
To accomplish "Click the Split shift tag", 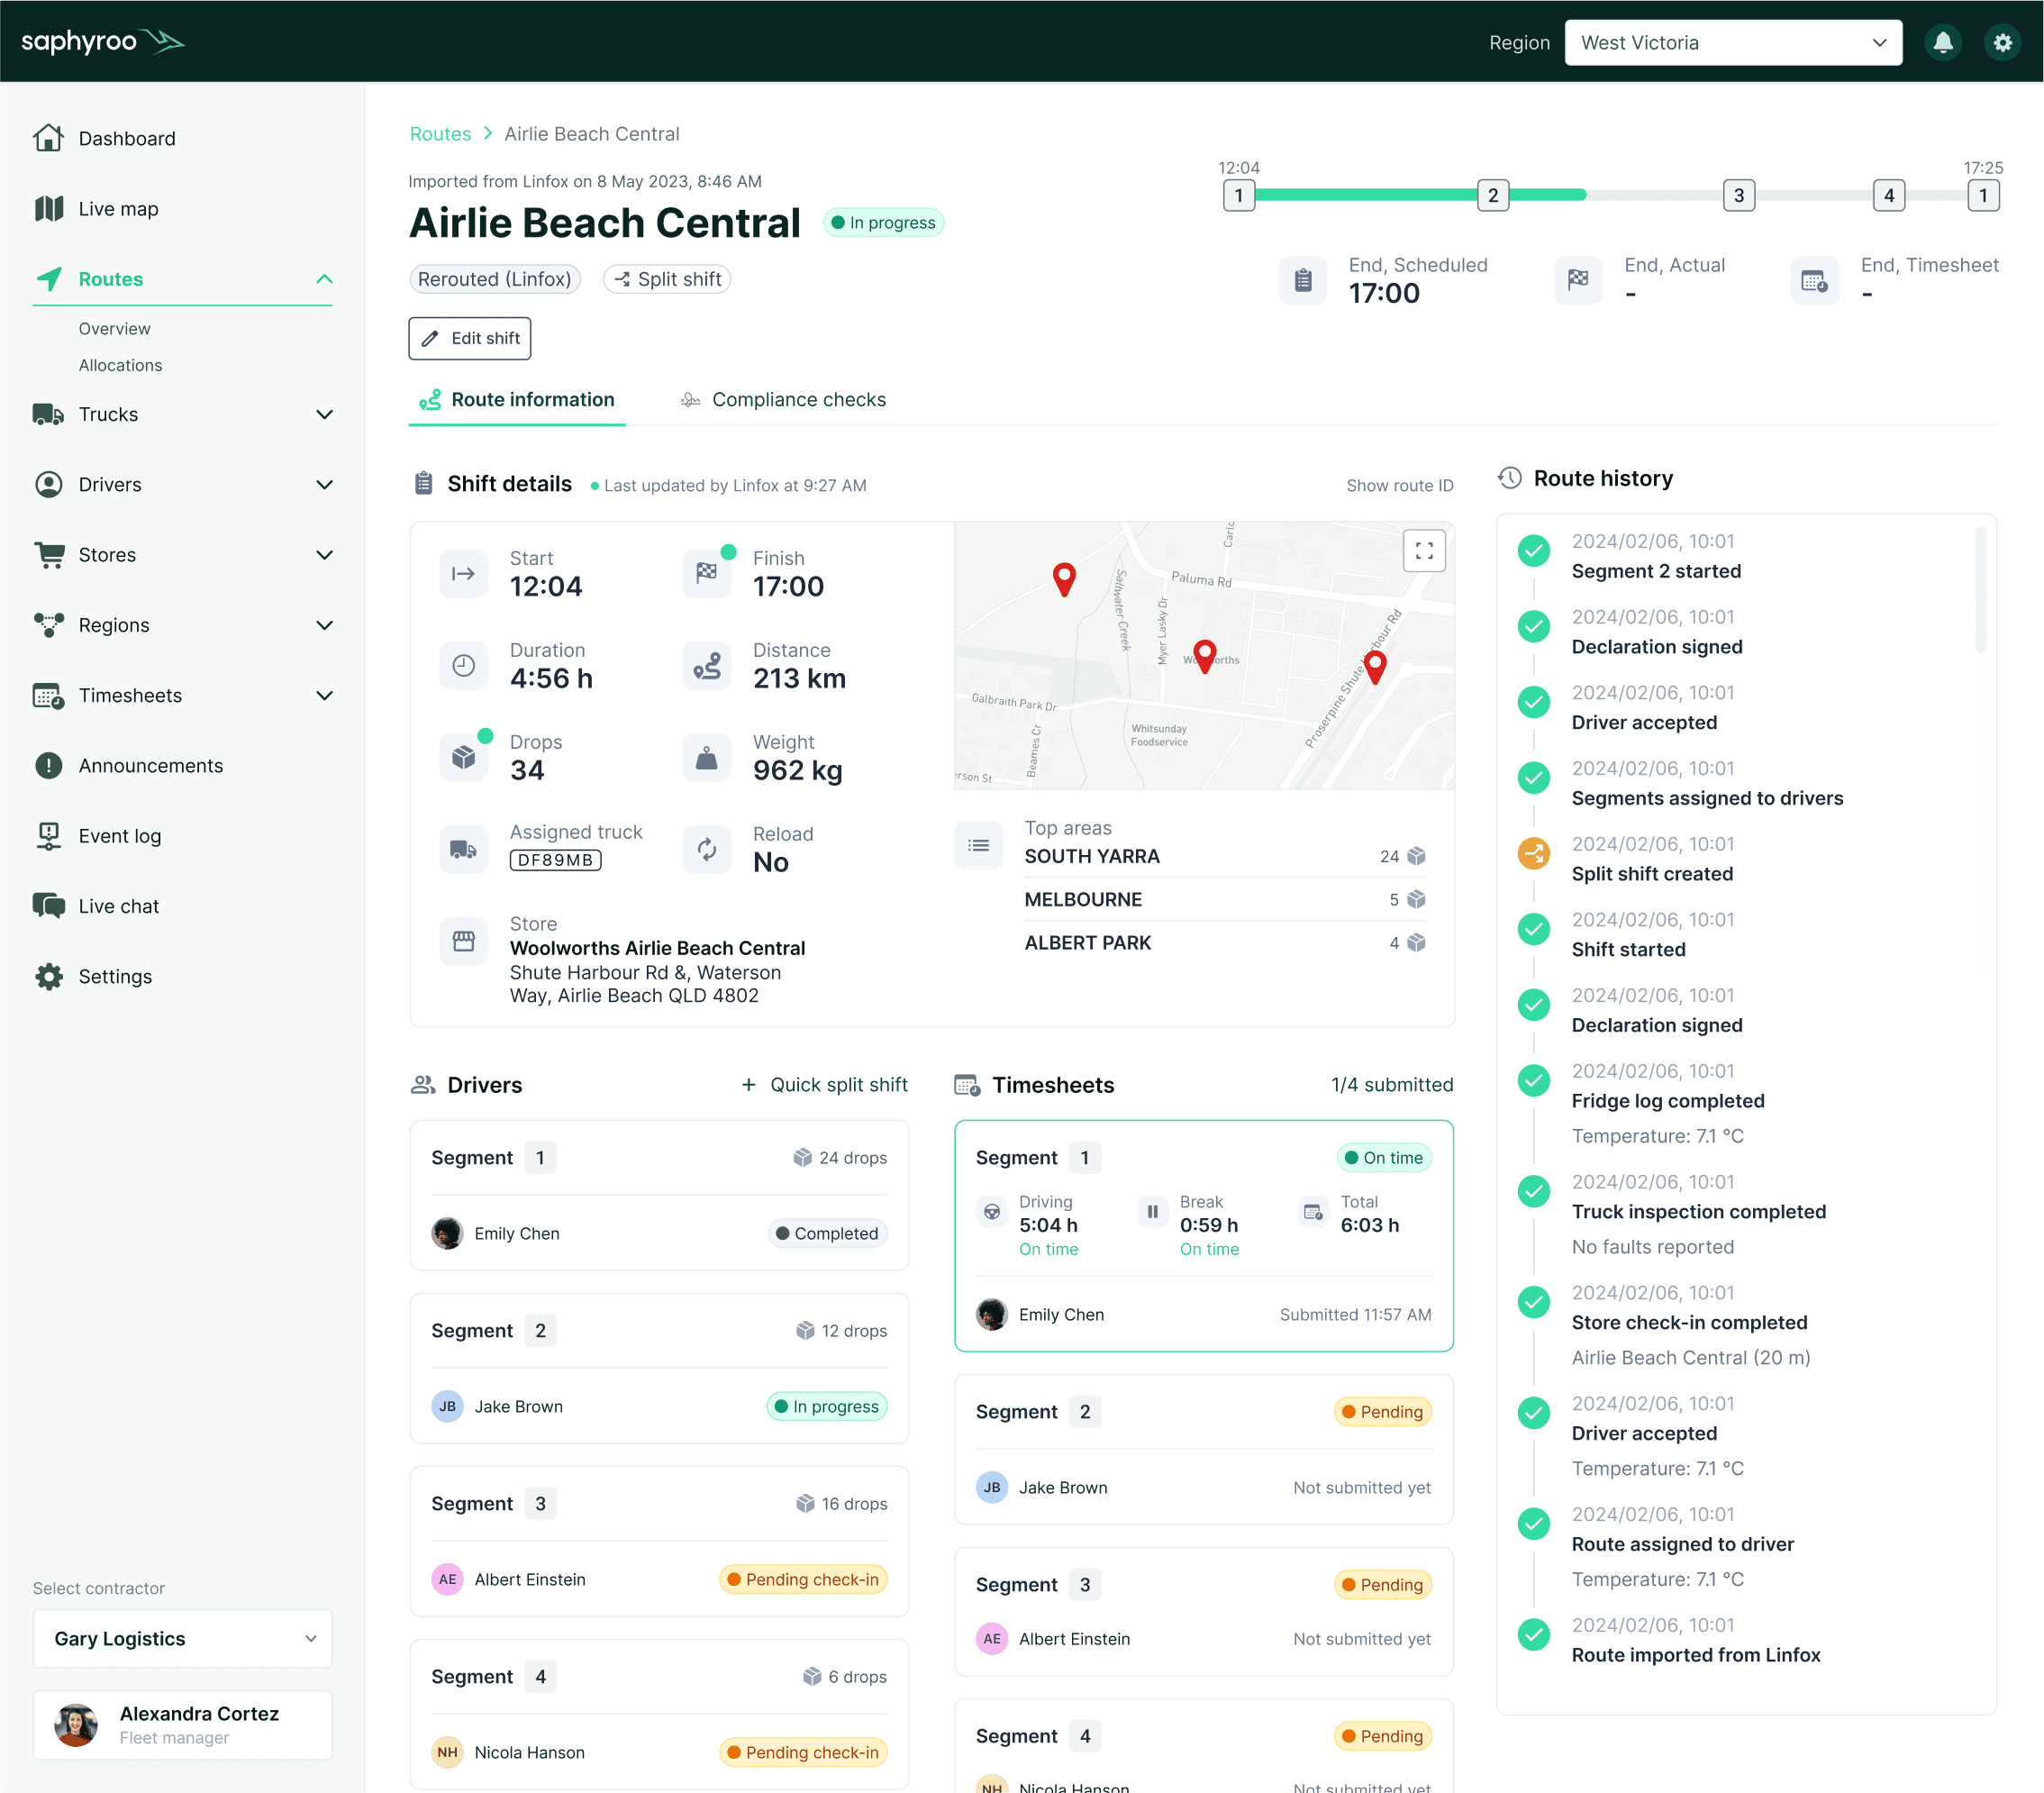I will point(667,279).
